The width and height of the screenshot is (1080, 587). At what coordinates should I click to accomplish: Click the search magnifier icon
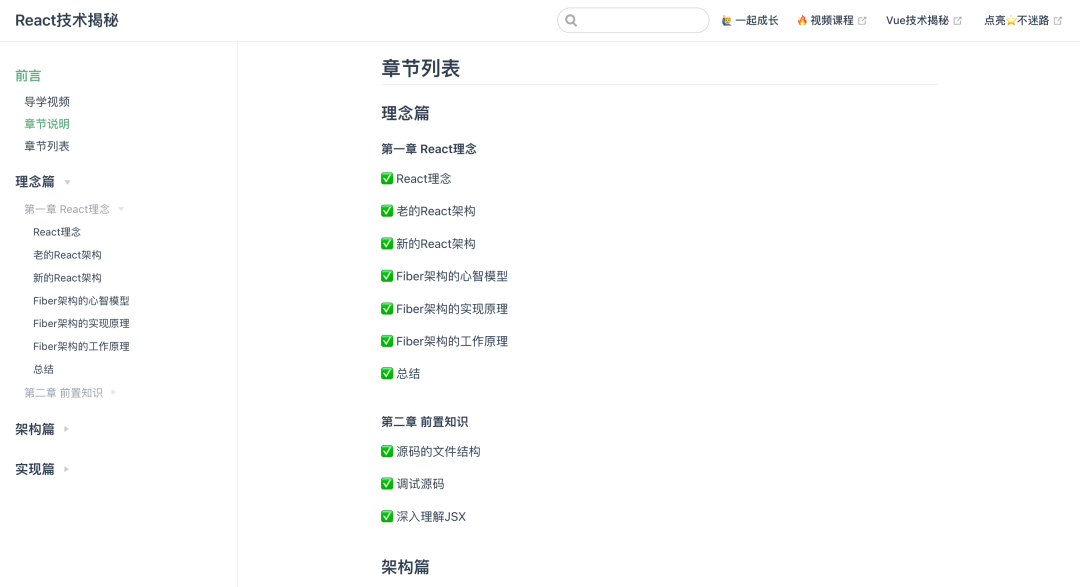571,21
